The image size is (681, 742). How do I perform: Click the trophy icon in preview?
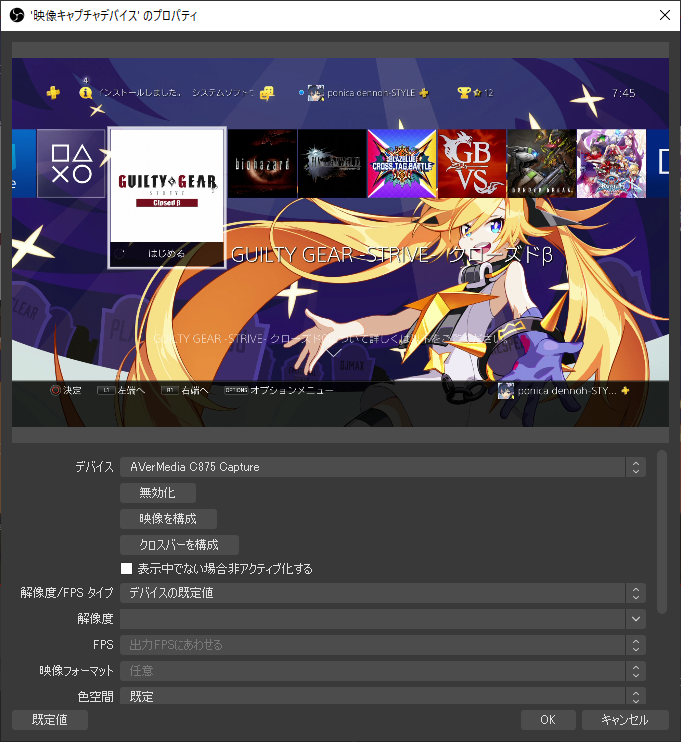464,93
